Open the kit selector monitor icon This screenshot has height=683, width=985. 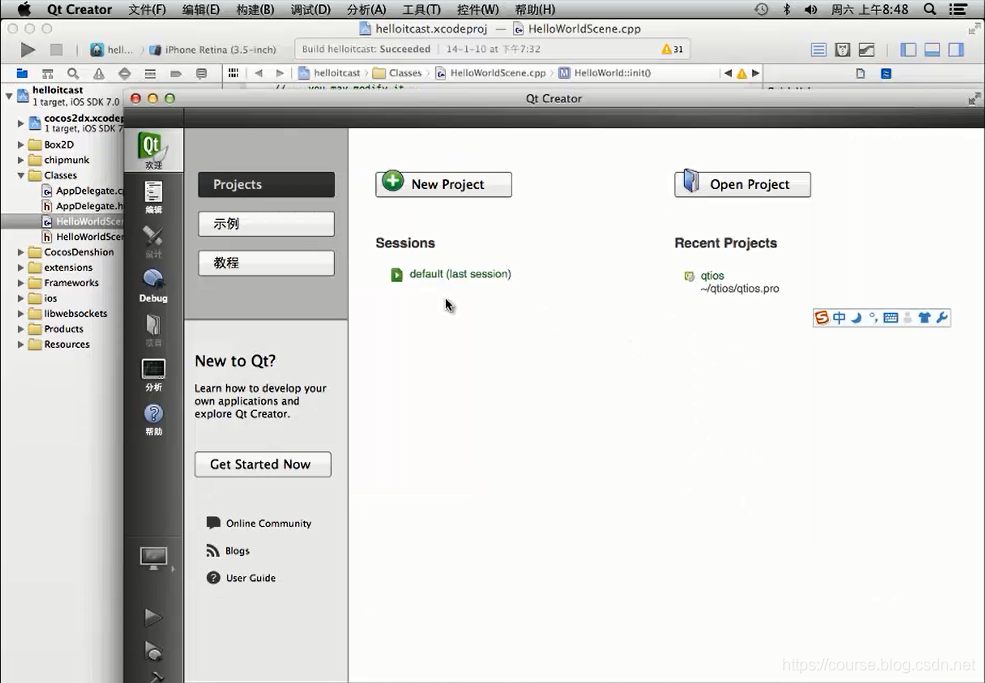(153, 558)
